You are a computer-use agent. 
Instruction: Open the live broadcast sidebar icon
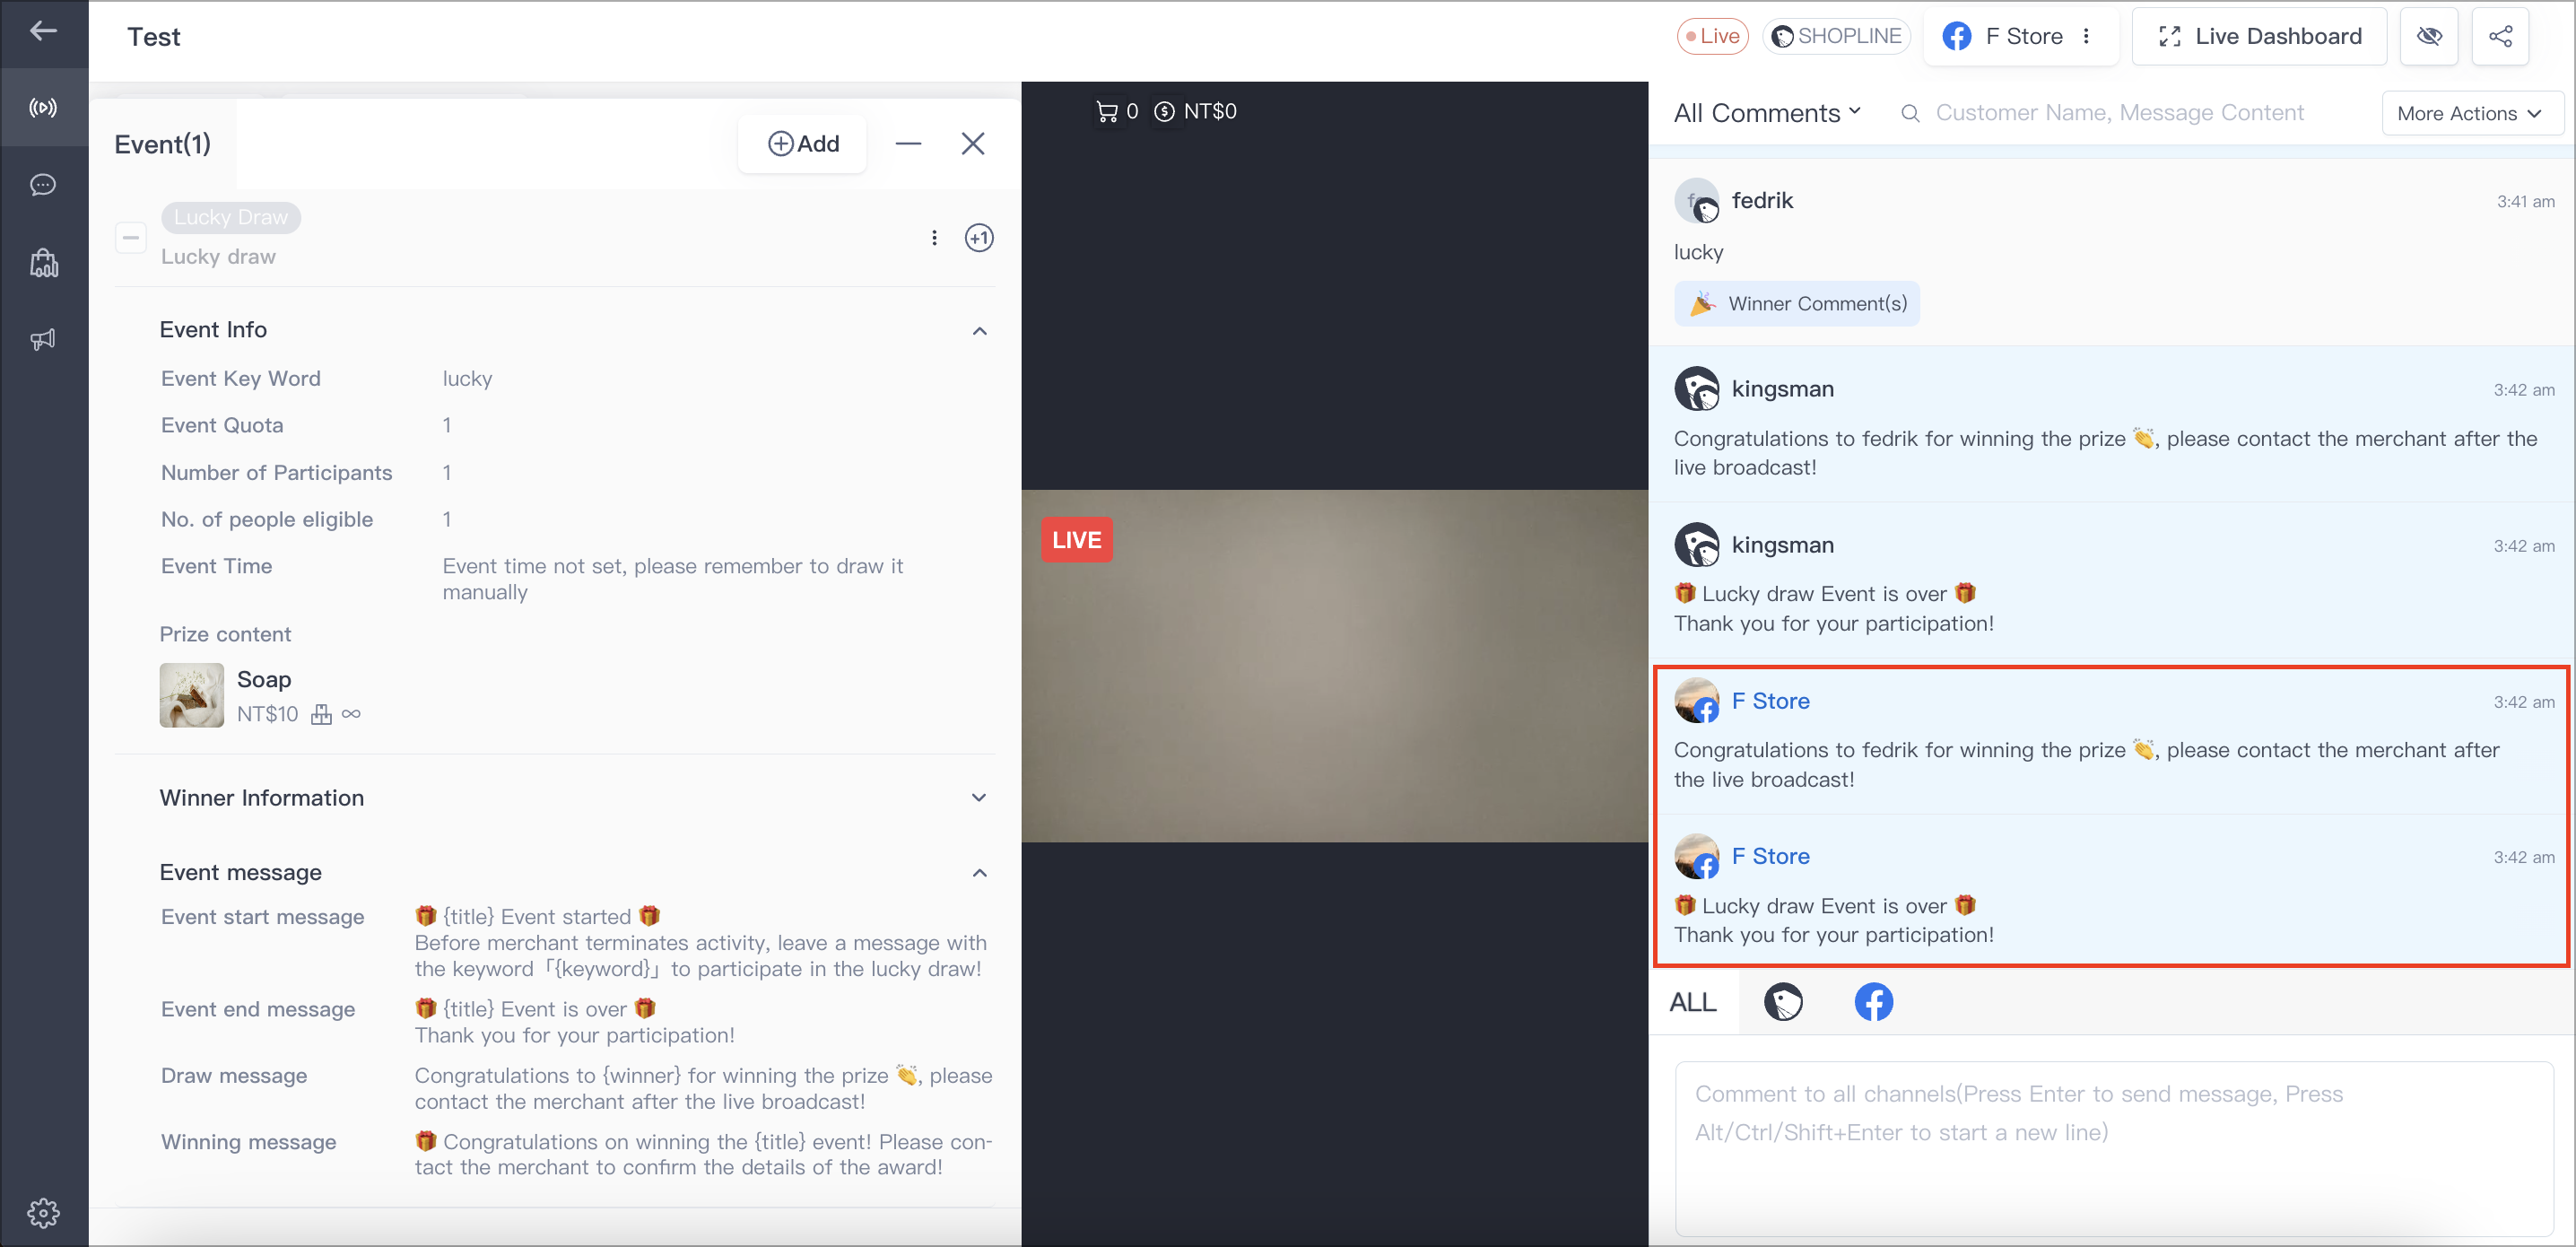[x=43, y=107]
